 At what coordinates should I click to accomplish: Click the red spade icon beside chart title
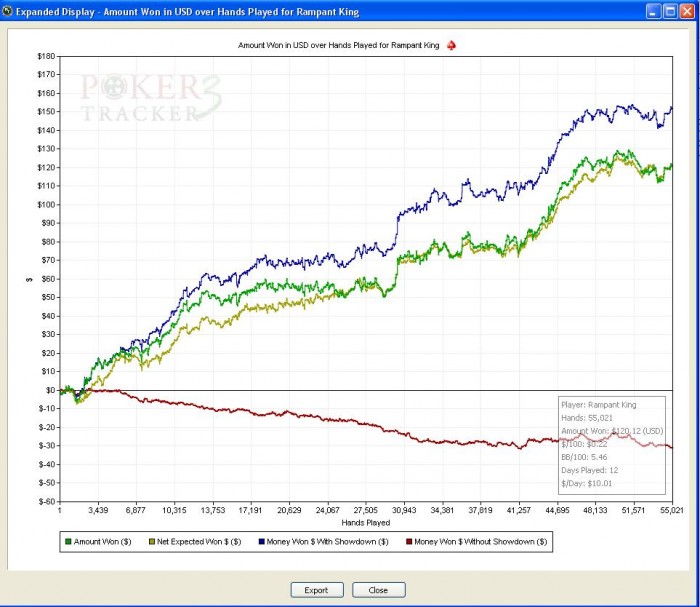pyautogui.click(x=451, y=46)
